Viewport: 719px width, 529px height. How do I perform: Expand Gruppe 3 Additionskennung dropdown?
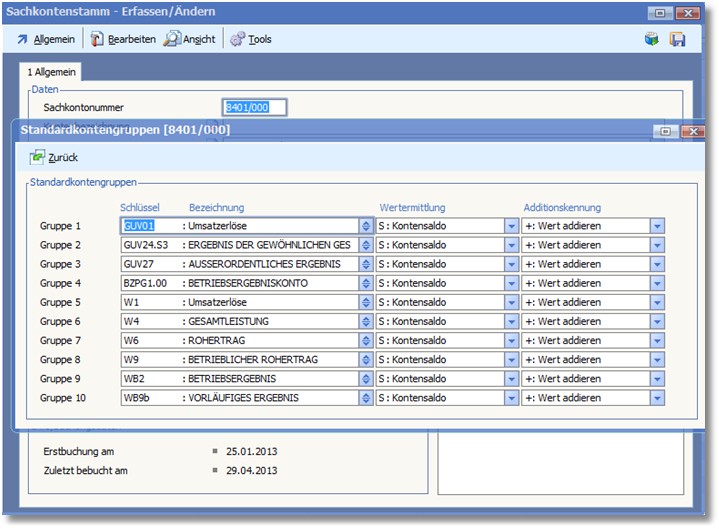(657, 264)
